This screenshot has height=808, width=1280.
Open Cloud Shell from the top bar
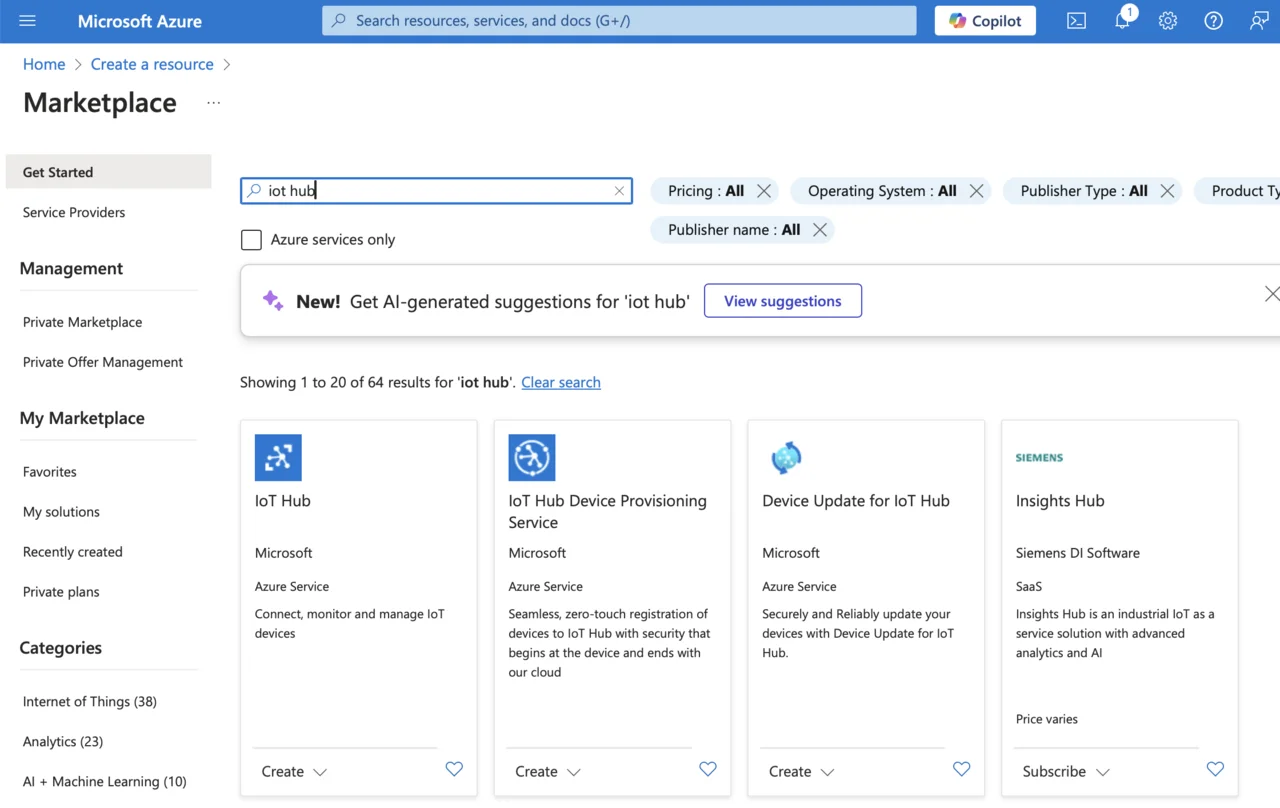tap(1076, 21)
